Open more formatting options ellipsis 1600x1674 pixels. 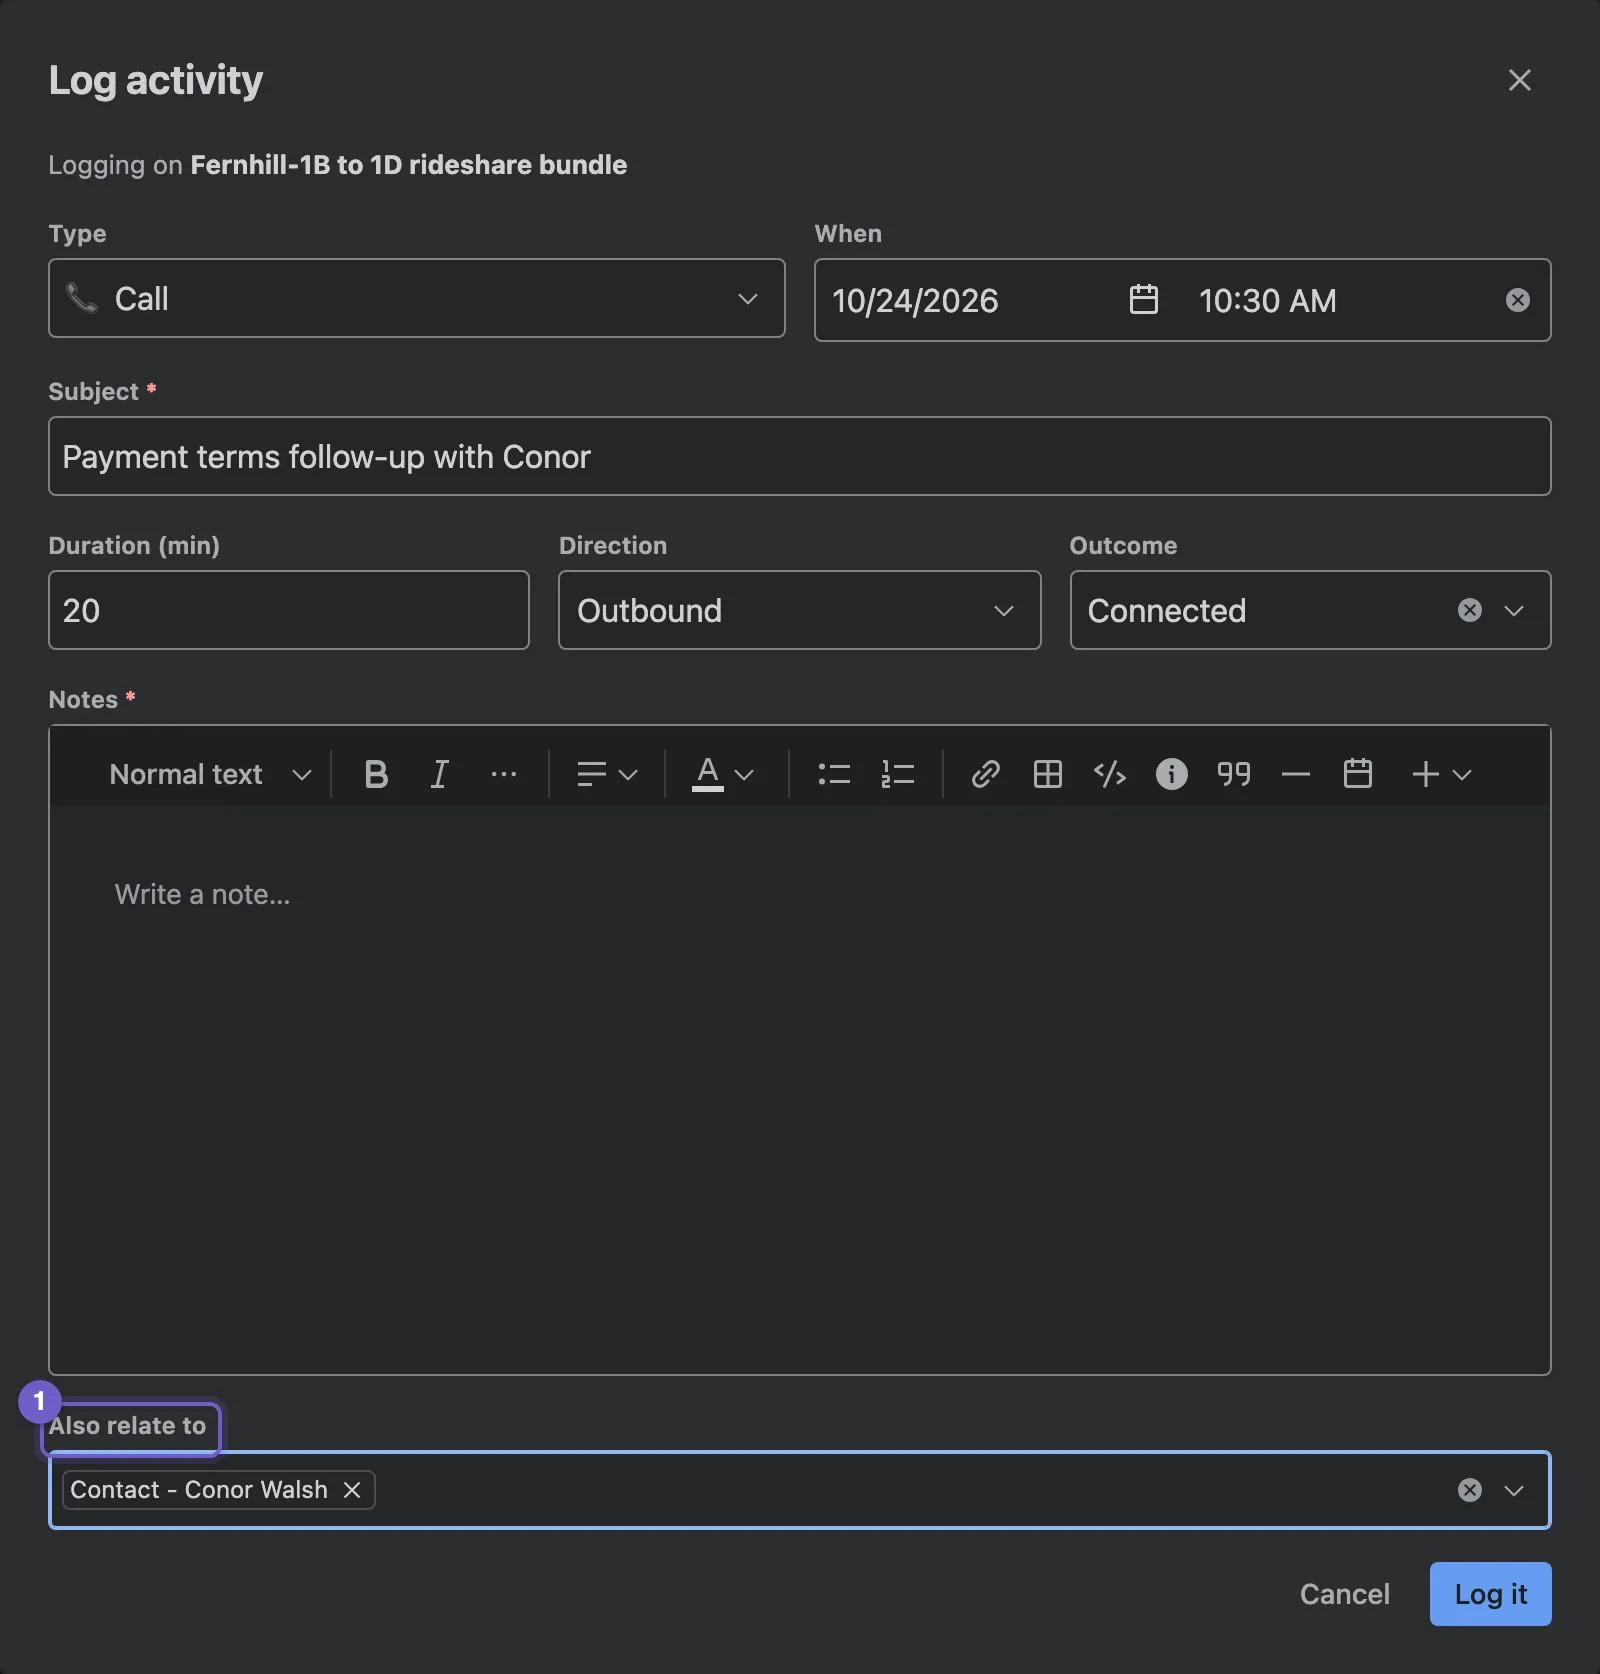[x=503, y=774]
